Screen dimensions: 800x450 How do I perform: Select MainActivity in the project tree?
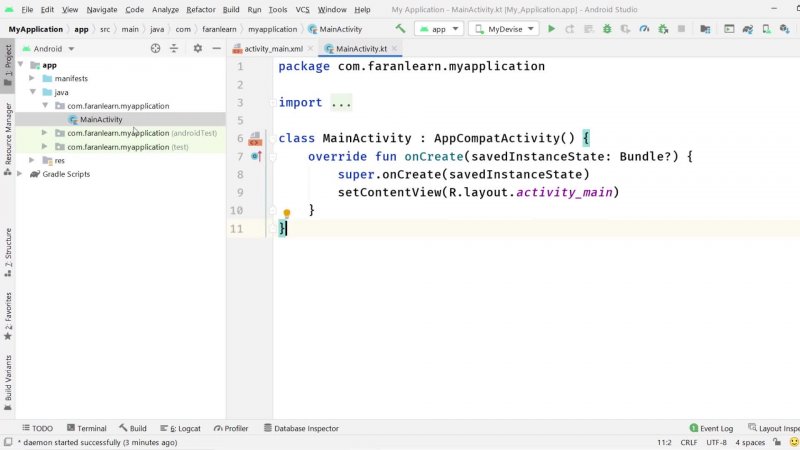click(x=100, y=119)
